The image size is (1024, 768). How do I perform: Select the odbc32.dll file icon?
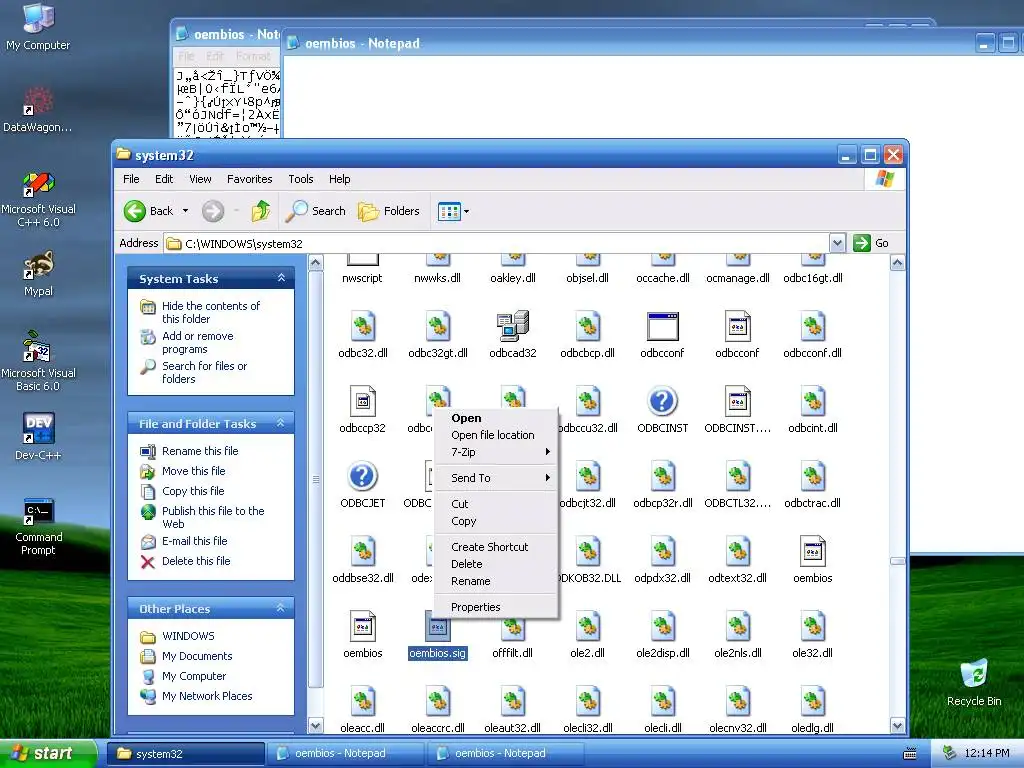point(362,327)
